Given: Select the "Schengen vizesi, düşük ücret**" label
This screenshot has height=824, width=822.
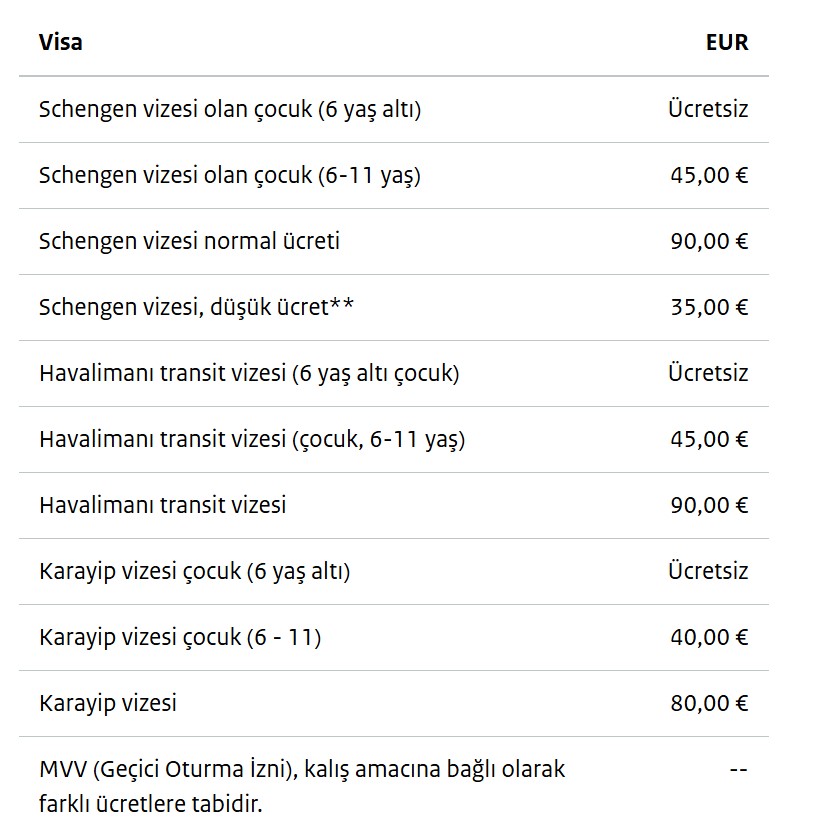Looking at the screenshot, I should (x=196, y=307).
